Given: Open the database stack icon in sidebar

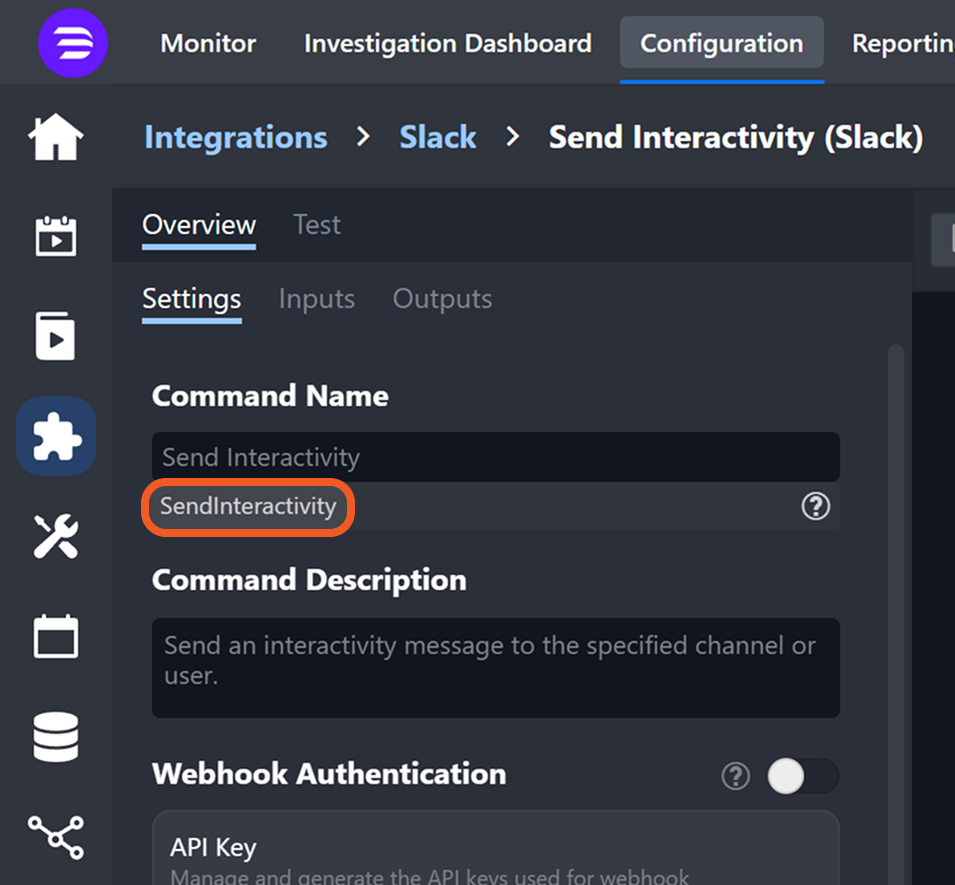Looking at the screenshot, I should point(56,737).
